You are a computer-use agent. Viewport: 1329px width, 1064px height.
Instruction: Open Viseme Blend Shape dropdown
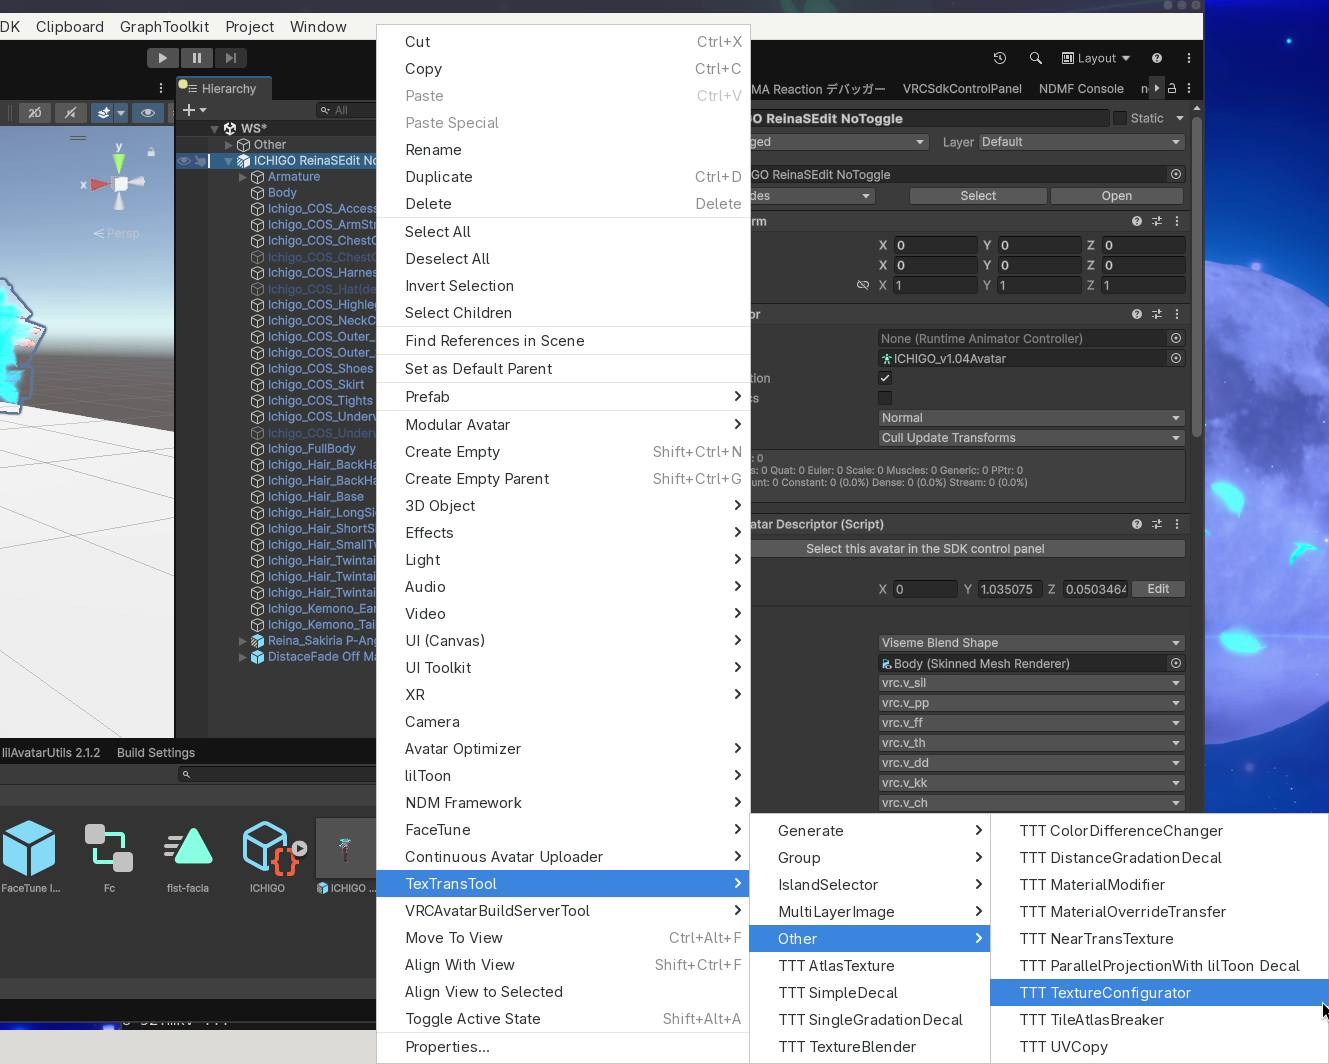[1031, 643]
